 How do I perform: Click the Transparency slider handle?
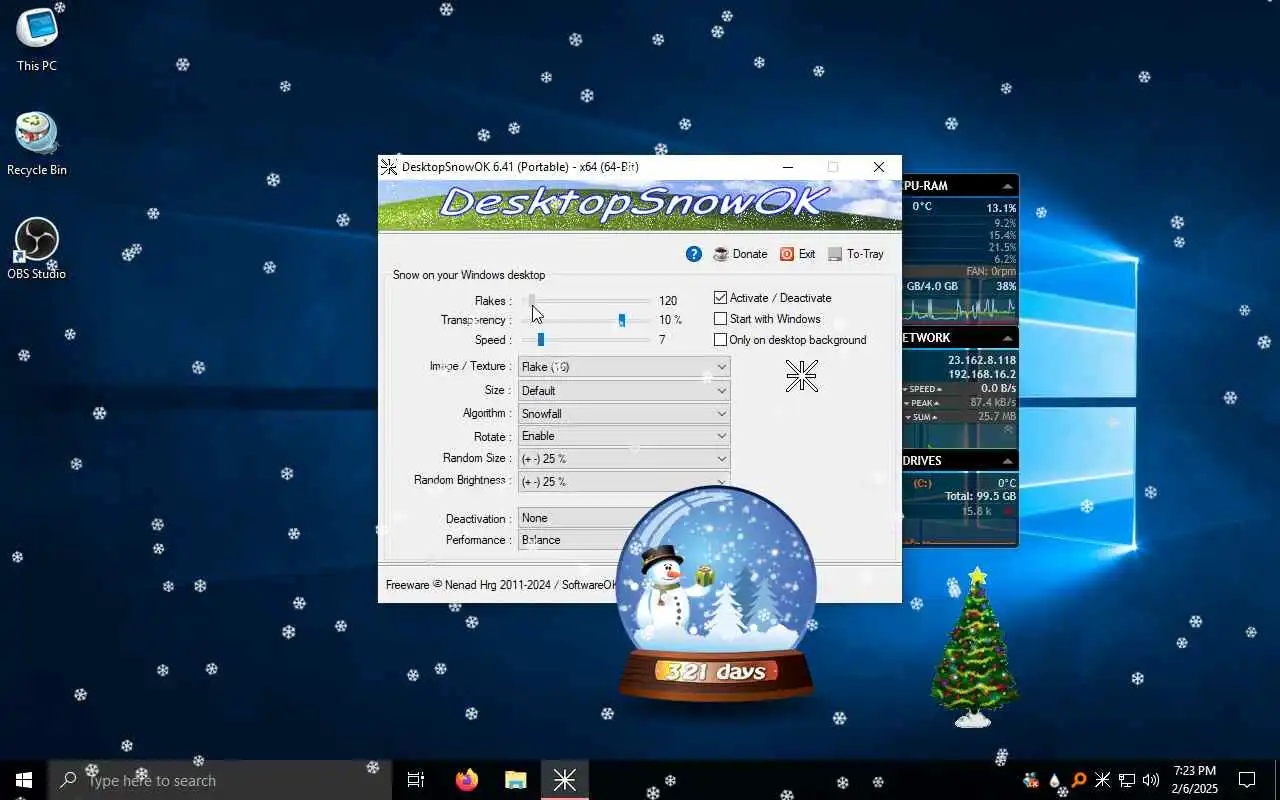[x=621, y=320]
